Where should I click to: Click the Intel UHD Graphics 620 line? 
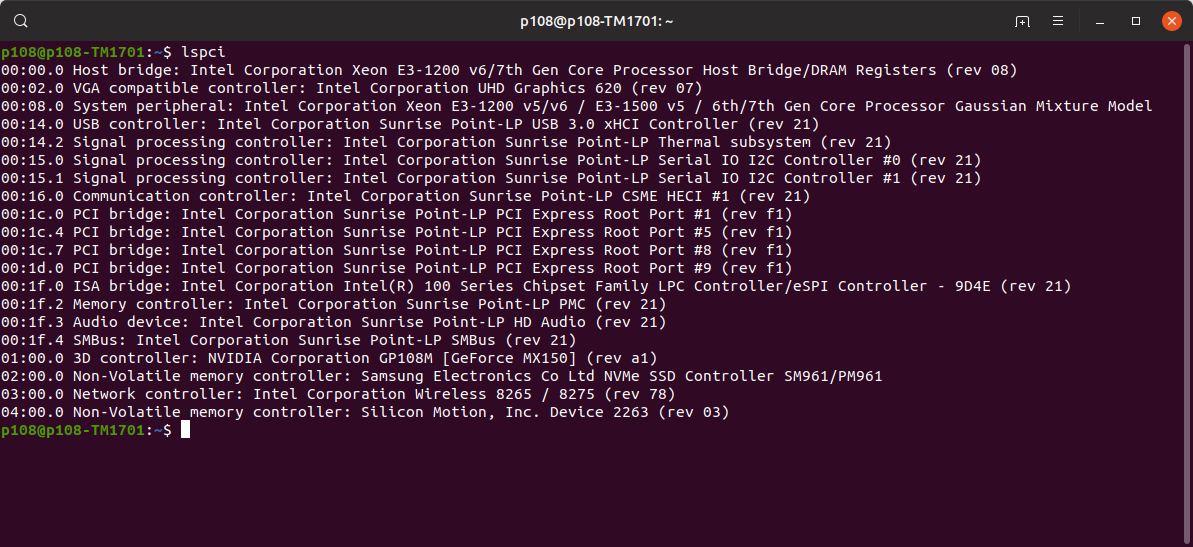(x=352, y=87)
